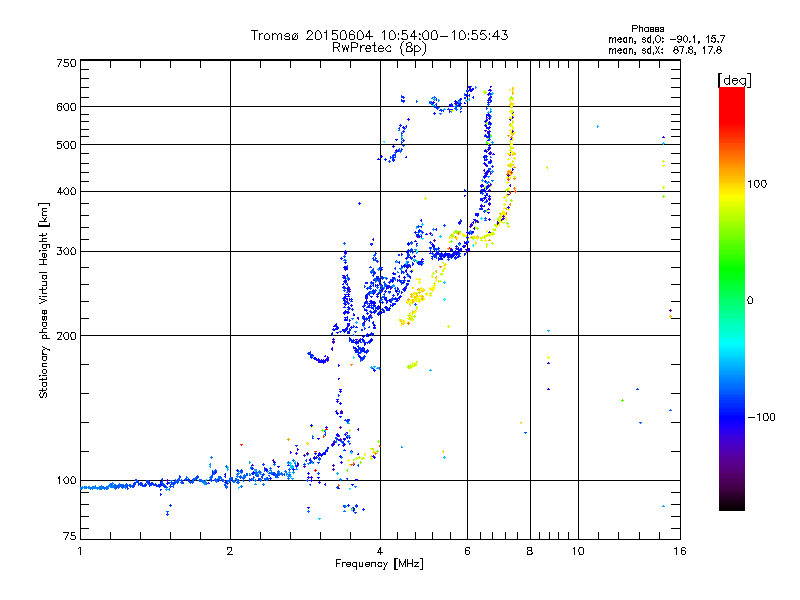Click the x-axis tick label '8'
This screenshot has width=800, height=600.
point(530,551)
